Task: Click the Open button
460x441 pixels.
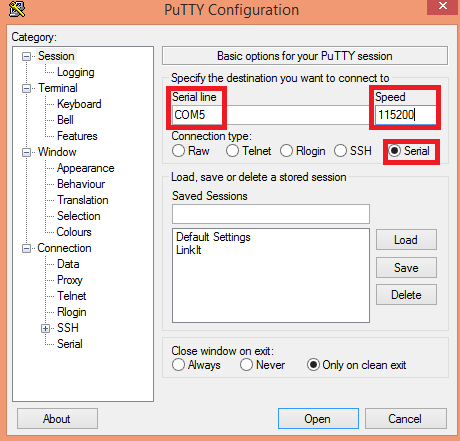Action: [318, 419]
